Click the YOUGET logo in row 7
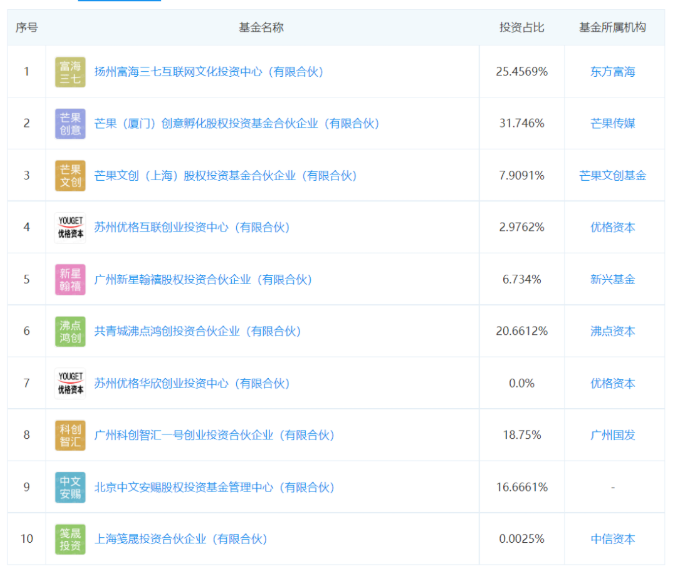683x576 pixels. 70,383
